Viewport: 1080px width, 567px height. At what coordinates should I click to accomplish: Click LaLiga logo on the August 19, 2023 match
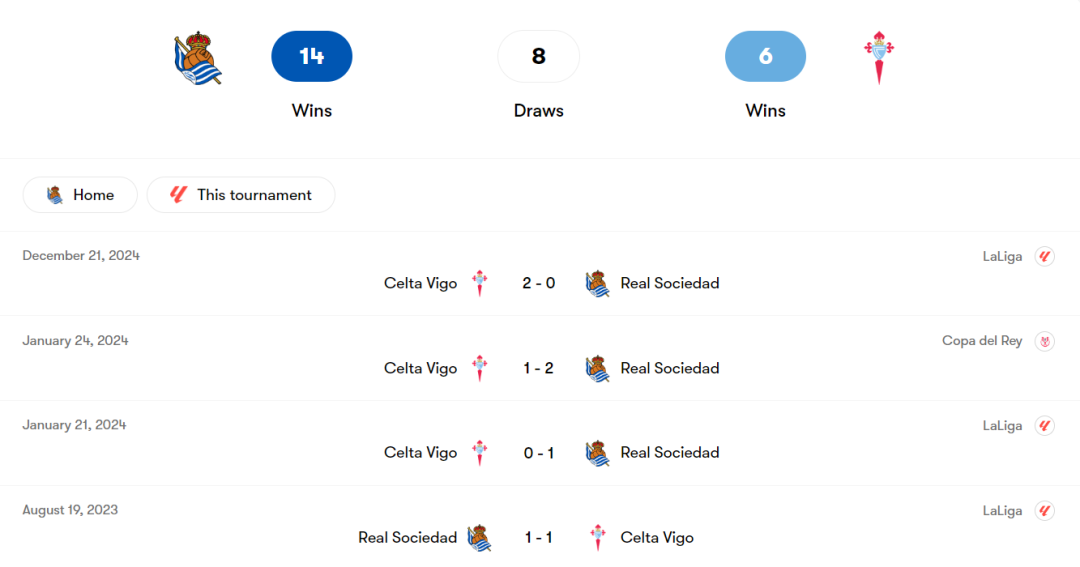(x=1044, y=511)
